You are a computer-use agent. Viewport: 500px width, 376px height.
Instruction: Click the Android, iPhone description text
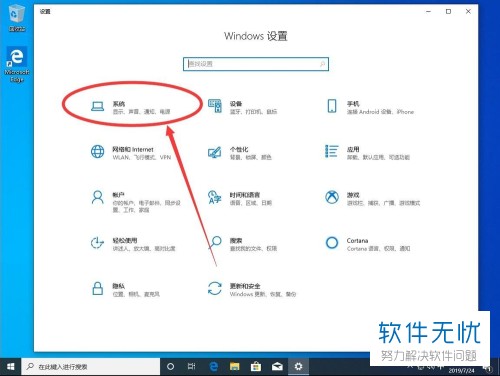(380, 112)
